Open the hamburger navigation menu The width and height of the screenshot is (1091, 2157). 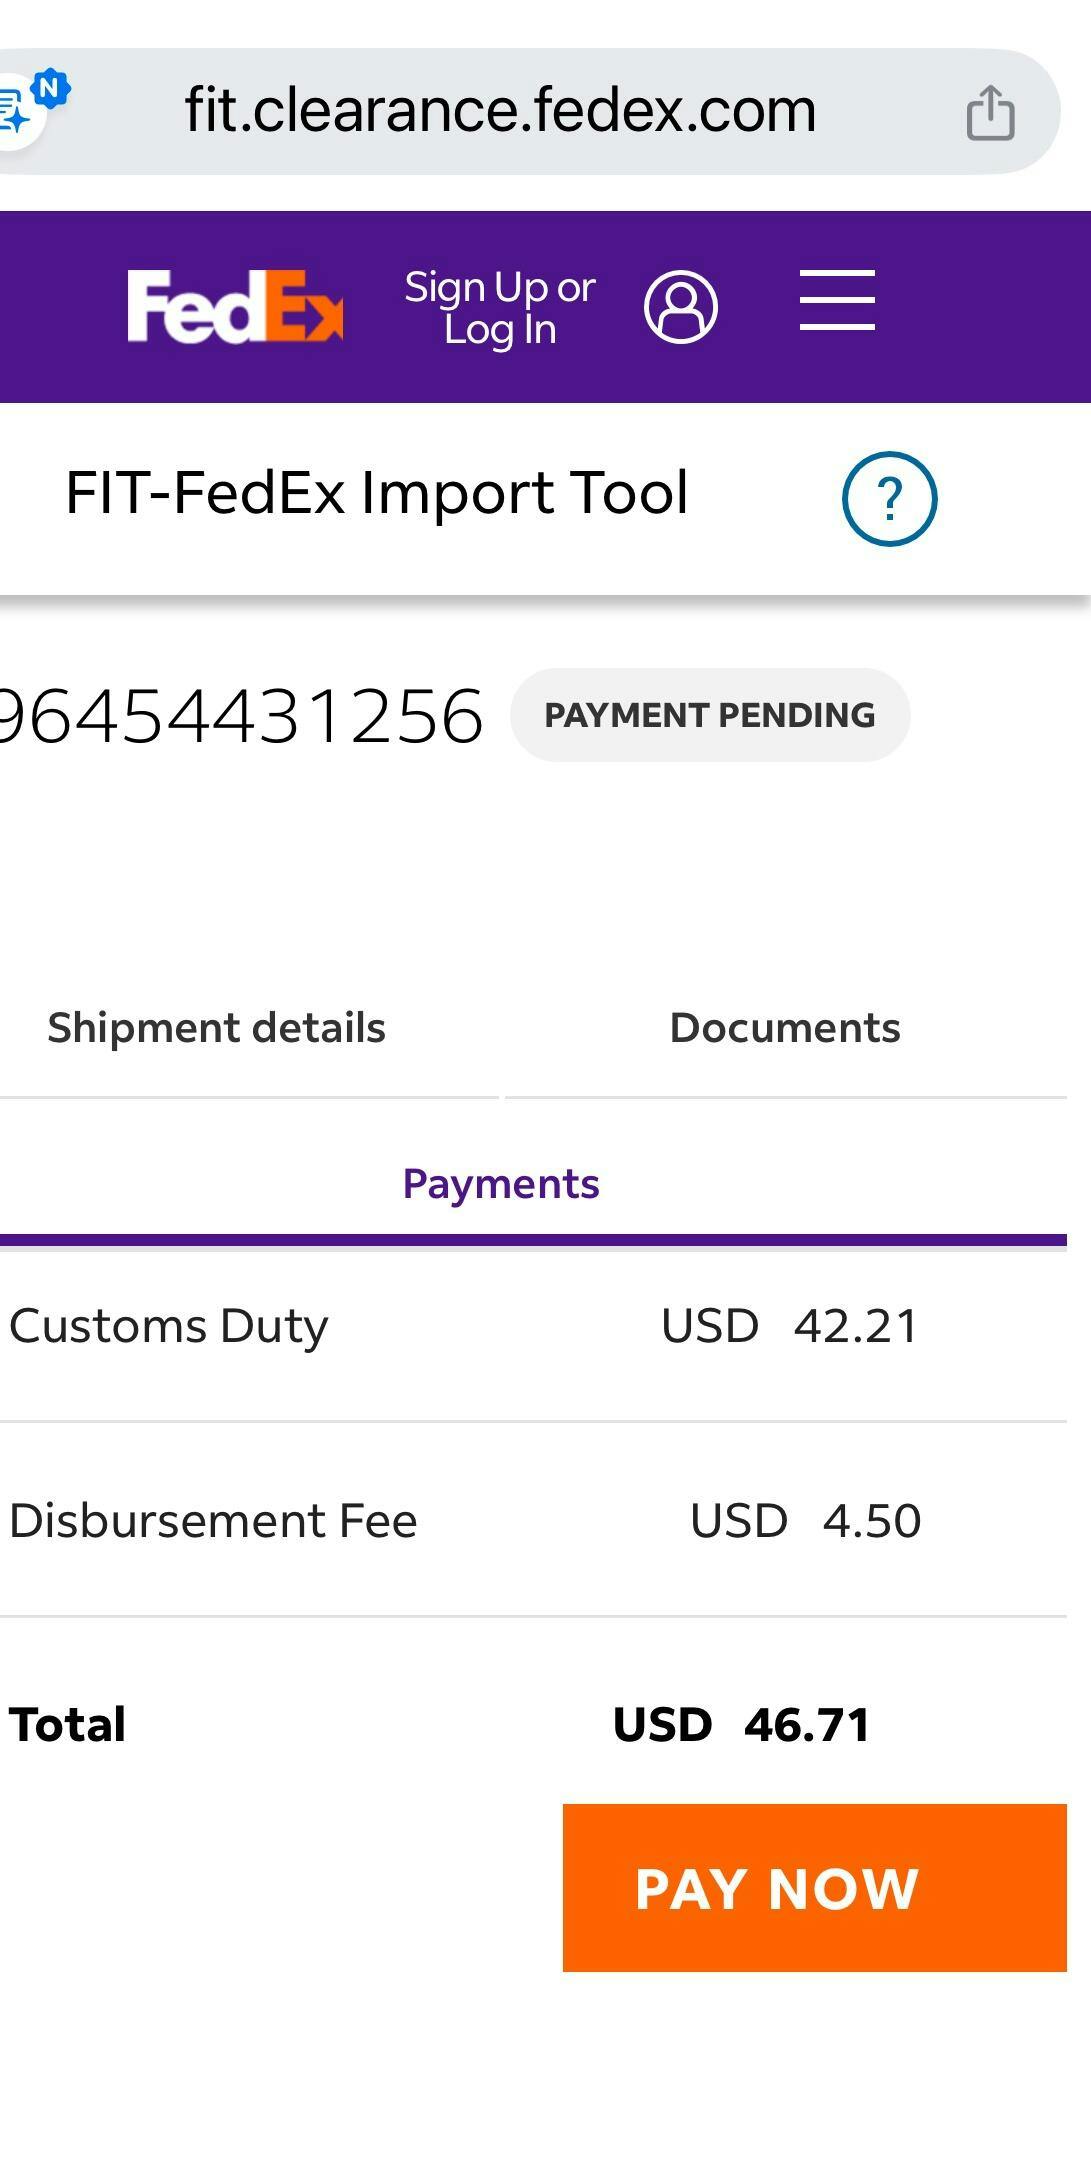coord(837,300)
